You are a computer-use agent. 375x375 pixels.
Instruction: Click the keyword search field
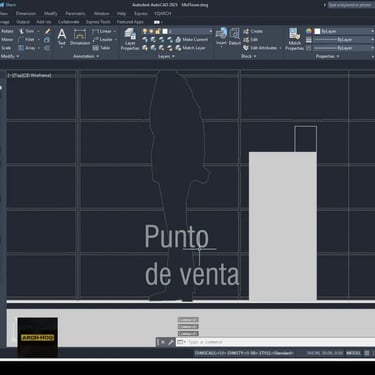[x=351, y=5]
